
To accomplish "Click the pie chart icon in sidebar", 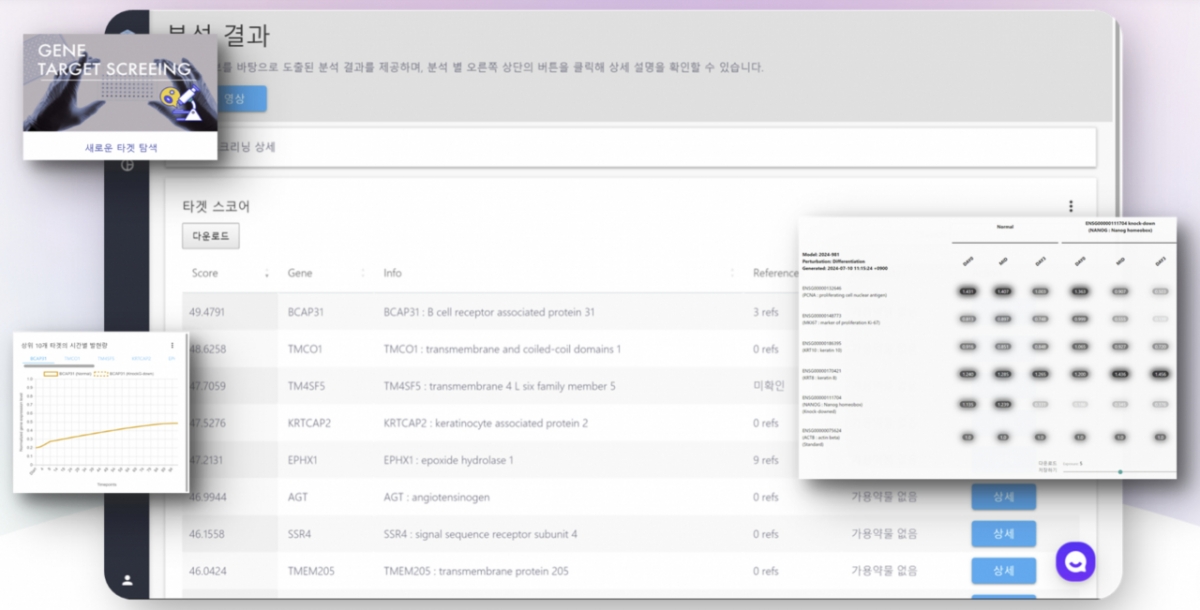I will pos(127,165).
